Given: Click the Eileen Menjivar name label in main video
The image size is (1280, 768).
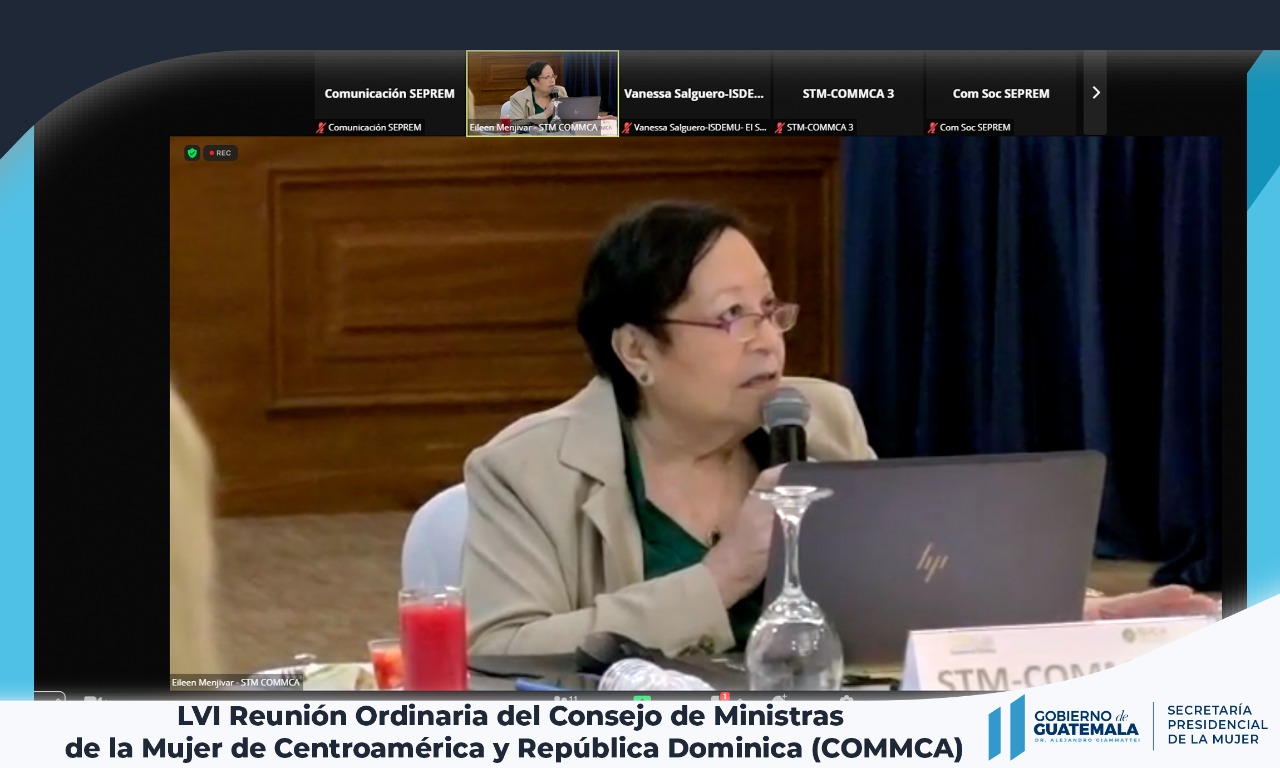Looking at the screenshot, I should (236, 682).
